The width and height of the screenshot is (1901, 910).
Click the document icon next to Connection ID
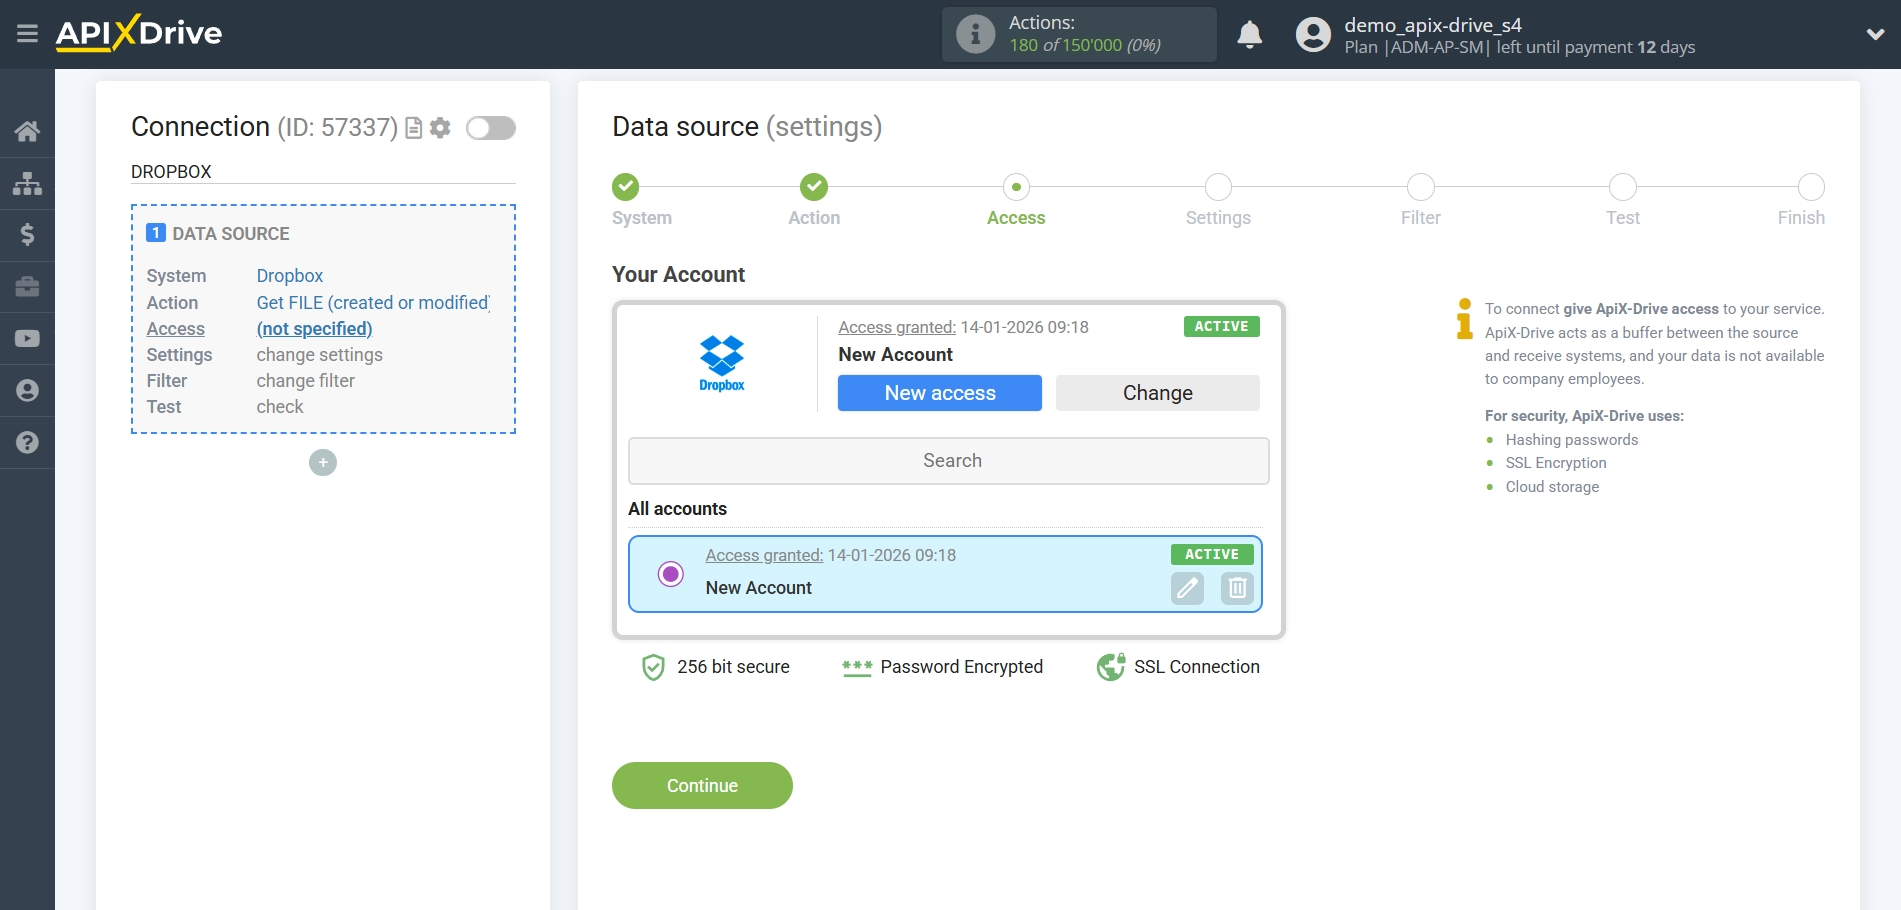(412, 128)
